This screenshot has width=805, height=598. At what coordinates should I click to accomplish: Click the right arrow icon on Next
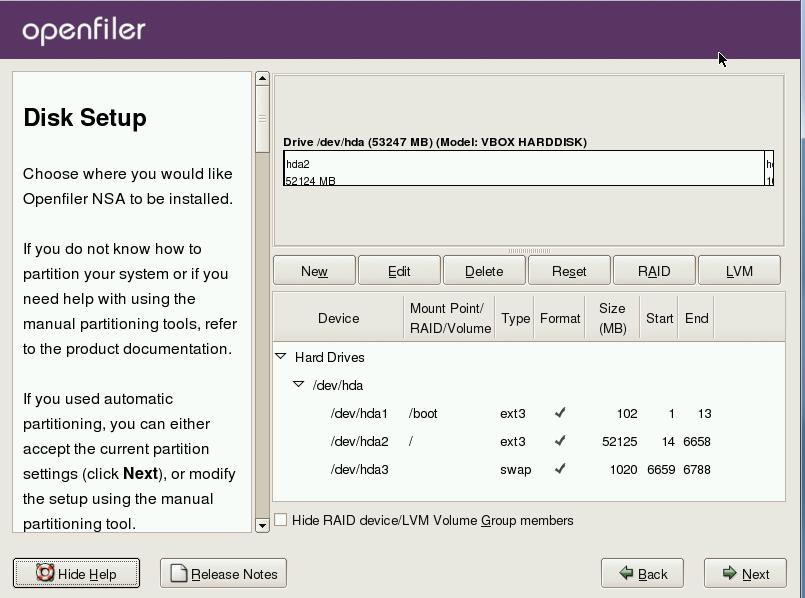coord(728,573)
